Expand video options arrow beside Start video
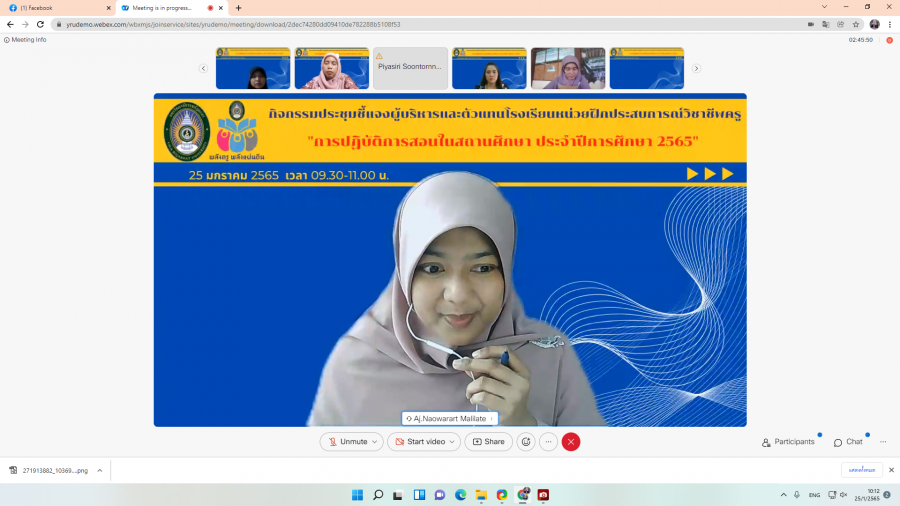 pyautogui.click(x=453, y=441)
